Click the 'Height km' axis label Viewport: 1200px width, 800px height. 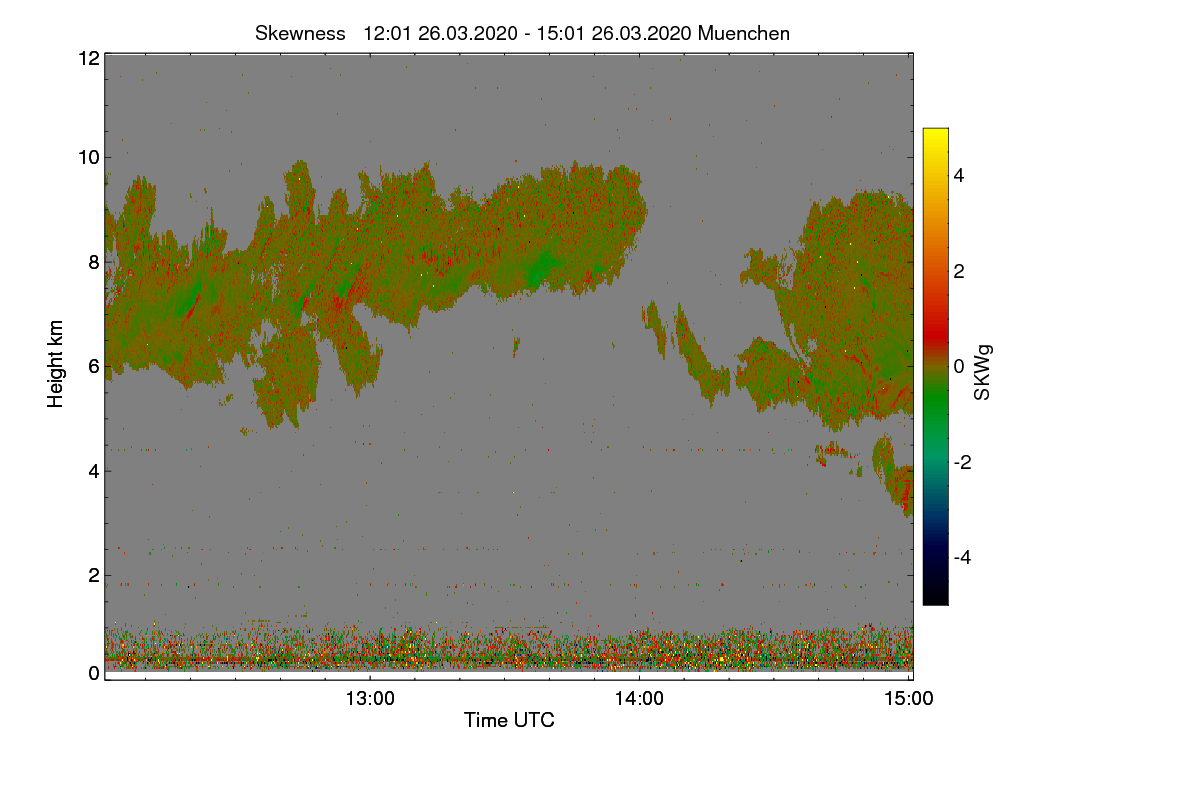pos(56,364)
